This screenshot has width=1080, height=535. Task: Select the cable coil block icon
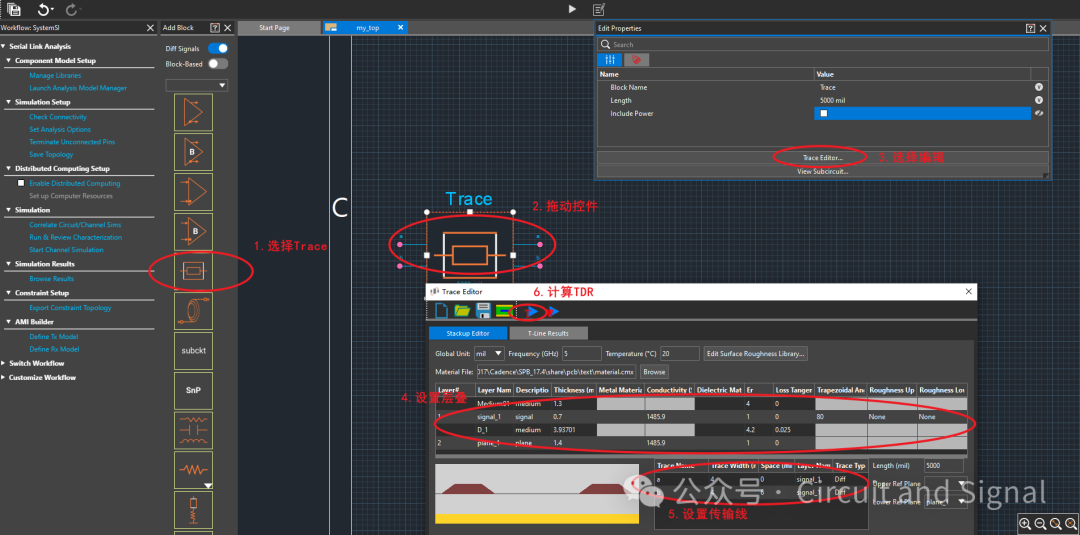(194, 311)
